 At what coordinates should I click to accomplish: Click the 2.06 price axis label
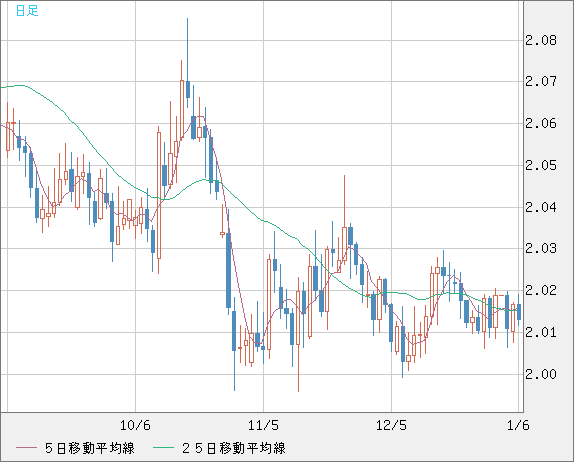coord(541,123)
